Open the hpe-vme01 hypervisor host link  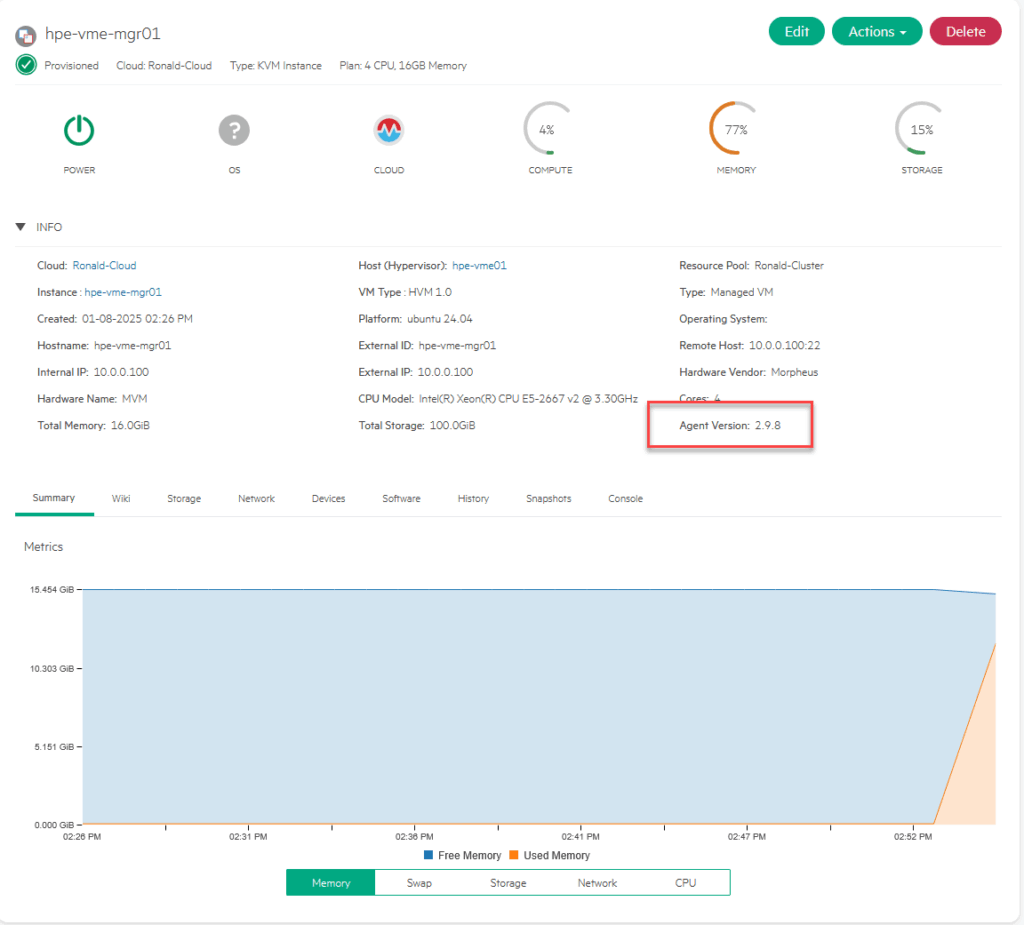coord(479,266)
